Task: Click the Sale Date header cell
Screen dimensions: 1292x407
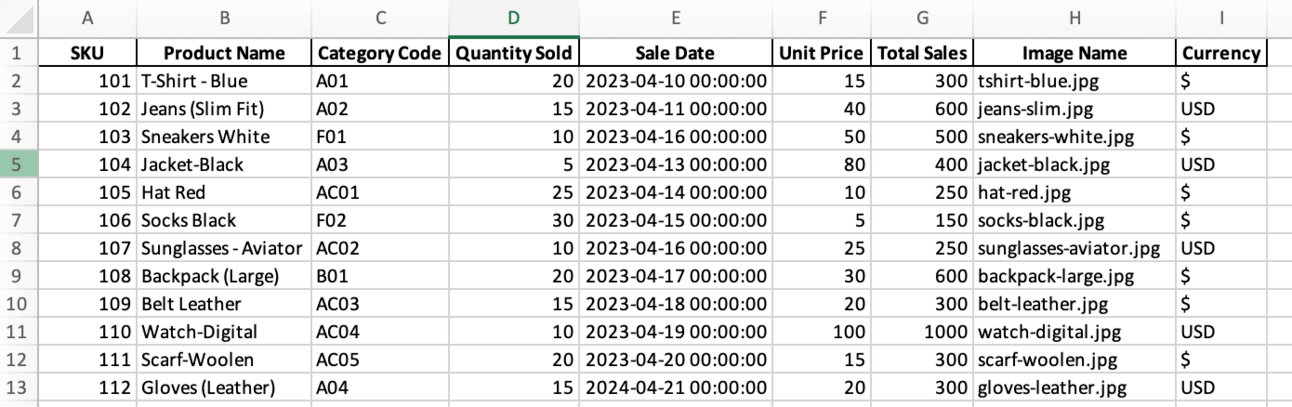Action: [x=676, y=53]
